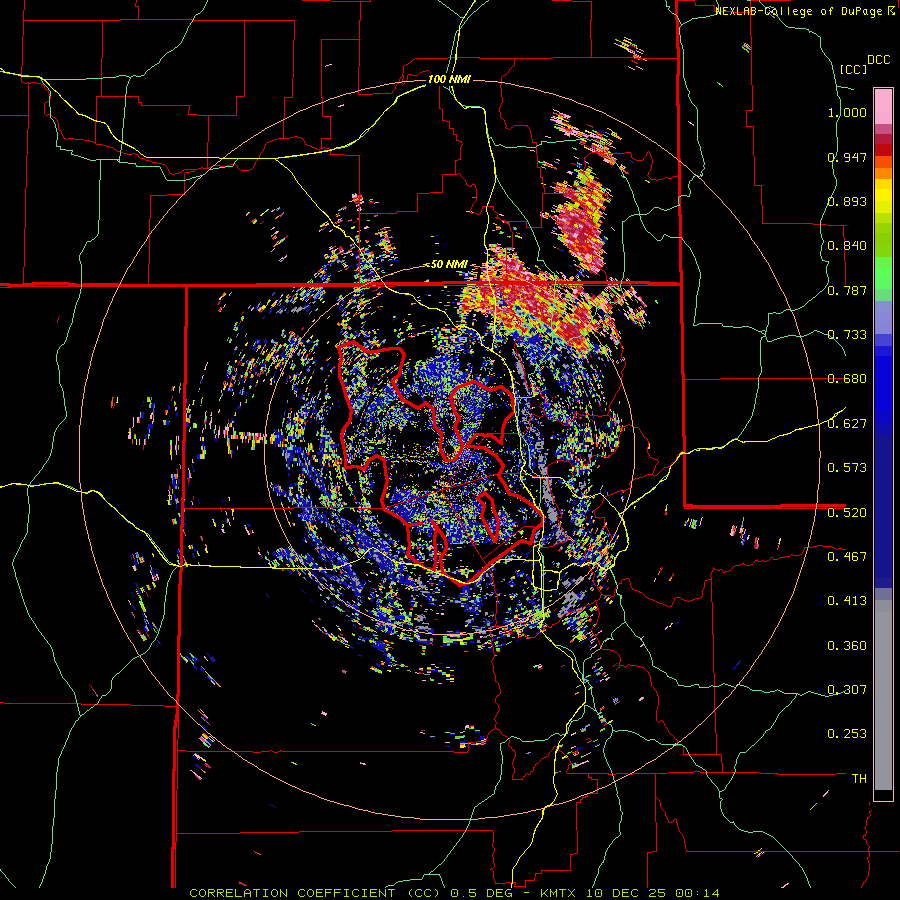This screenshot has width=900, height=900.
Task: Click the 0.893 legend value
Action: tap(847, 201)
